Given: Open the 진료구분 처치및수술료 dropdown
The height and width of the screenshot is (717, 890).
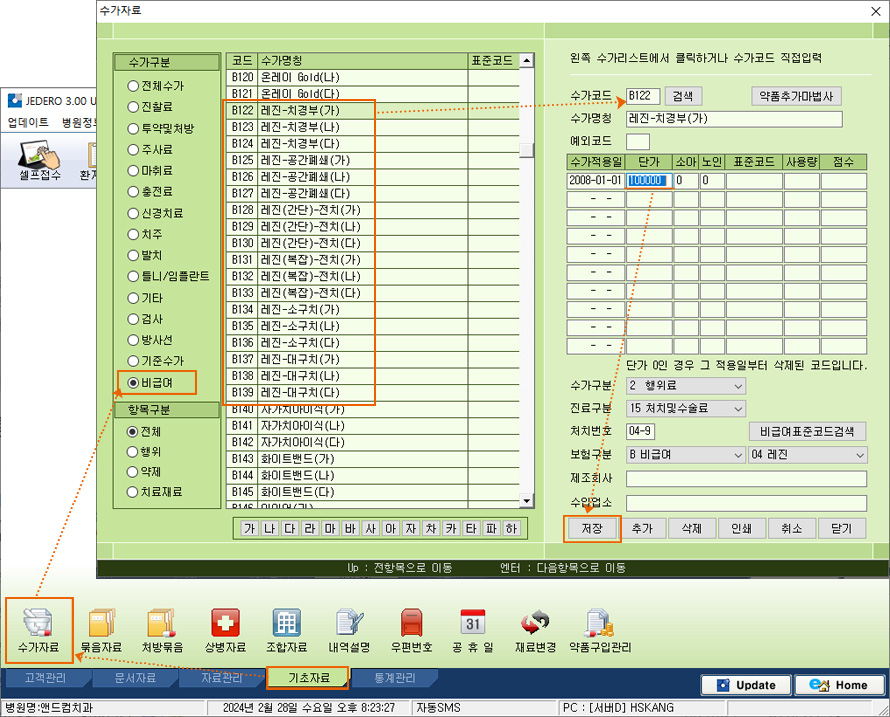Looking at the screenshot, I should [x=686, y=408].
